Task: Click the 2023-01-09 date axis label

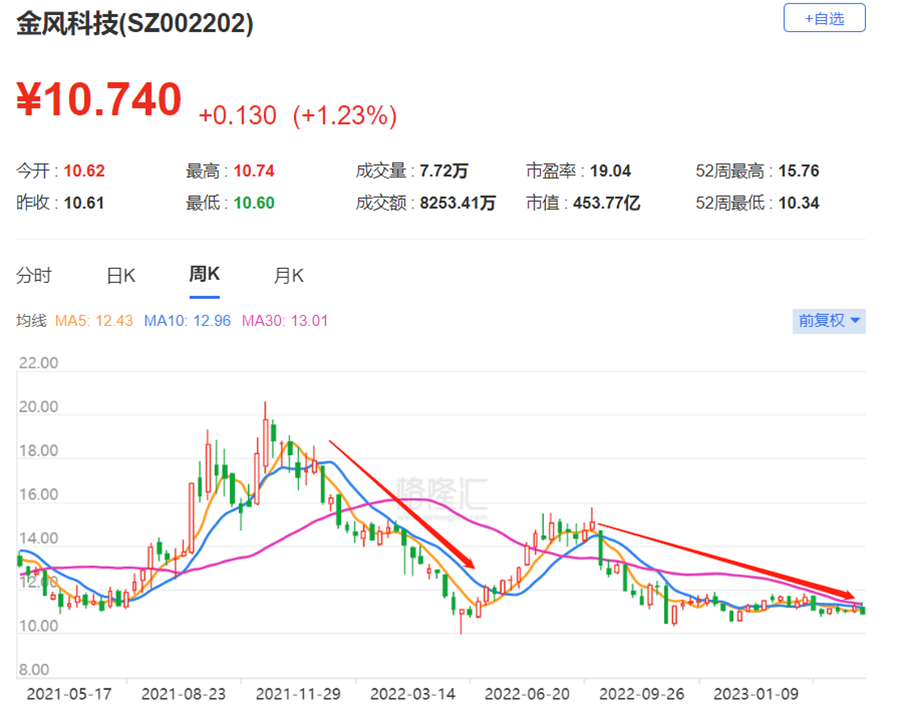Action: tap(756, 694)
